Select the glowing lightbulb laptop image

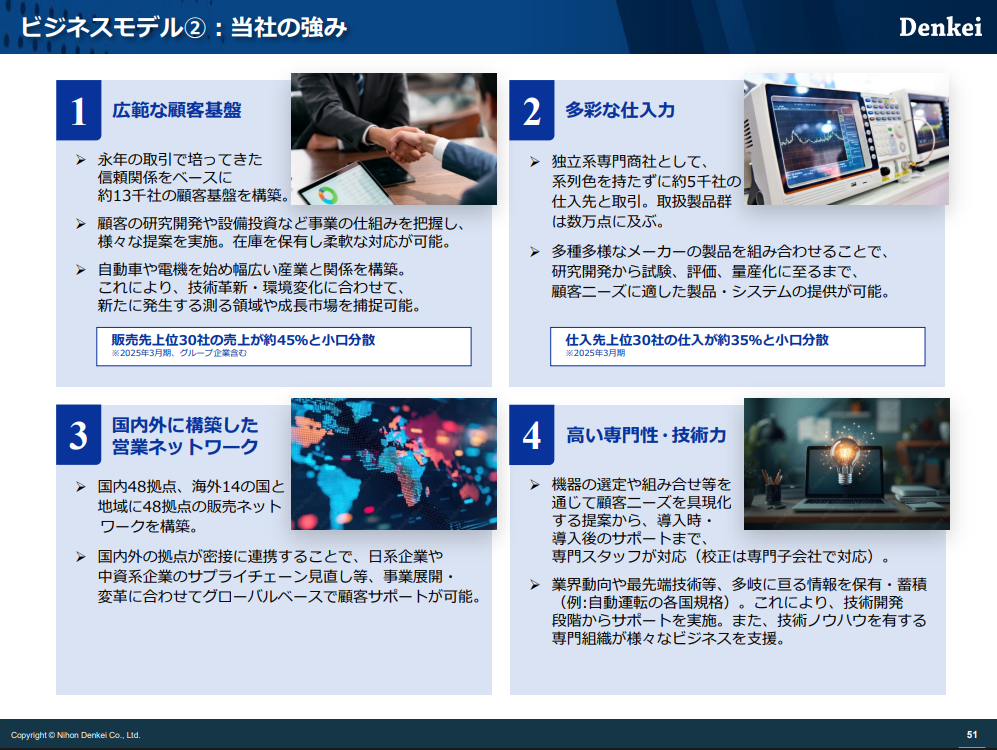pos(846,463)
